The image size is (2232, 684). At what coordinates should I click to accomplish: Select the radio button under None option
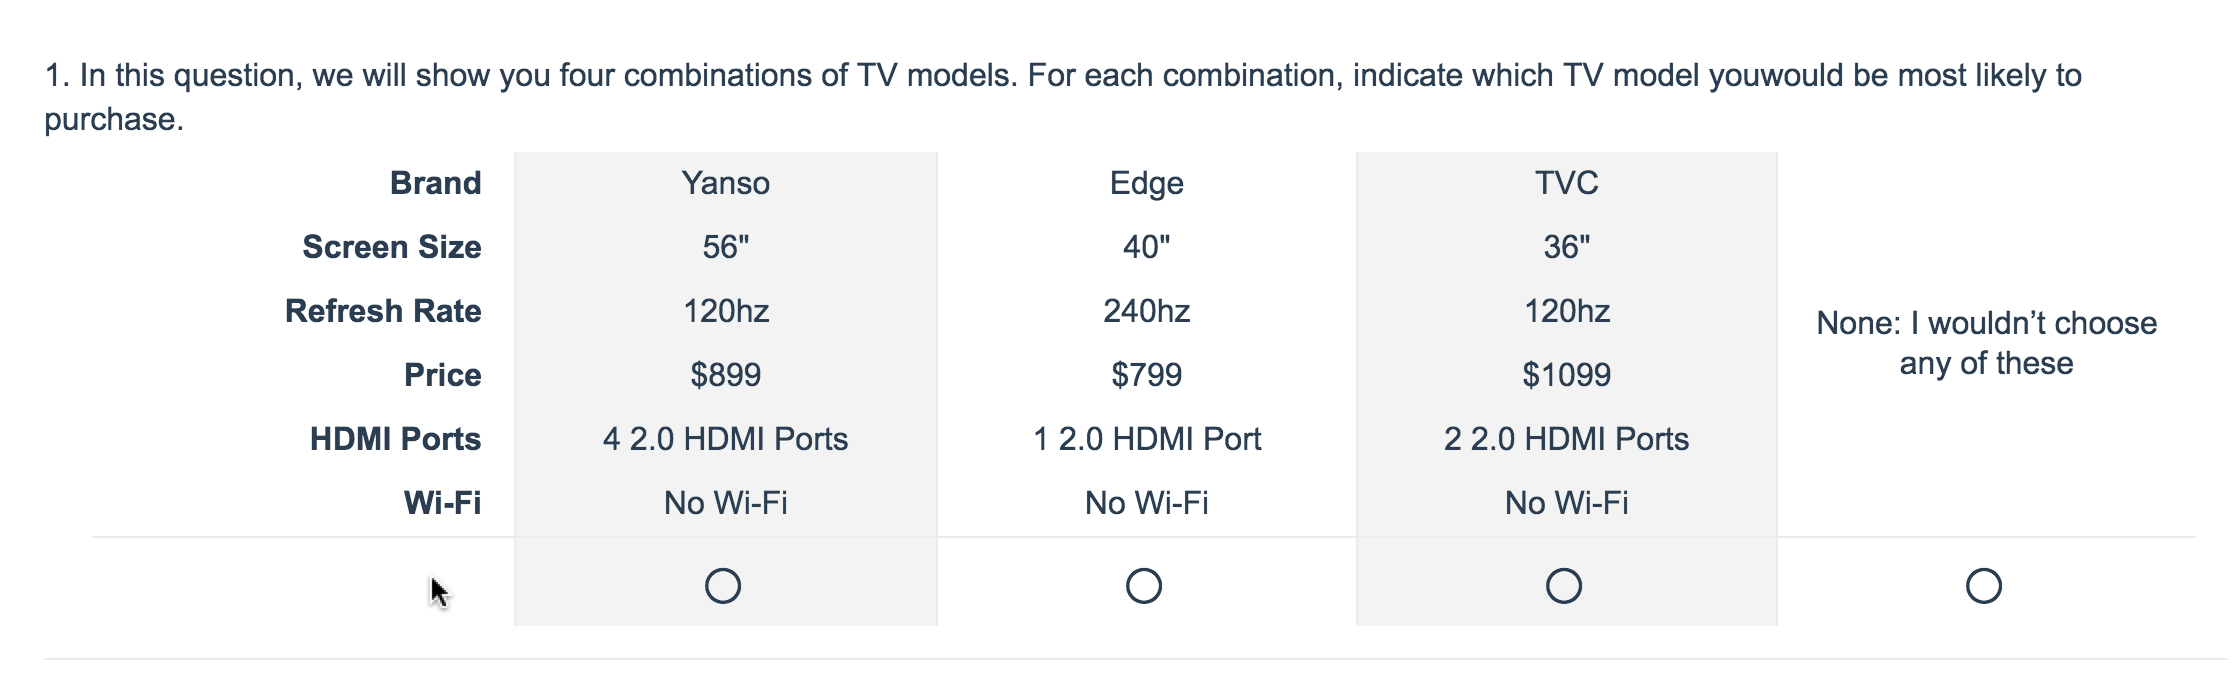pos(1984,586)
